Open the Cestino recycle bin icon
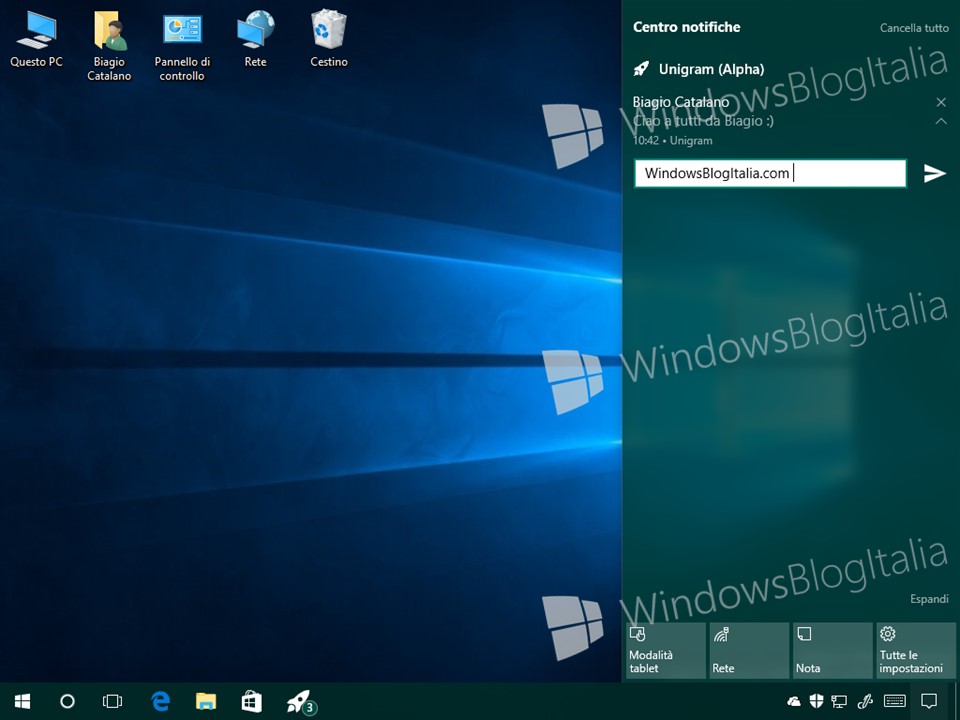The image size is (960, 720). (x=329, y=39)
